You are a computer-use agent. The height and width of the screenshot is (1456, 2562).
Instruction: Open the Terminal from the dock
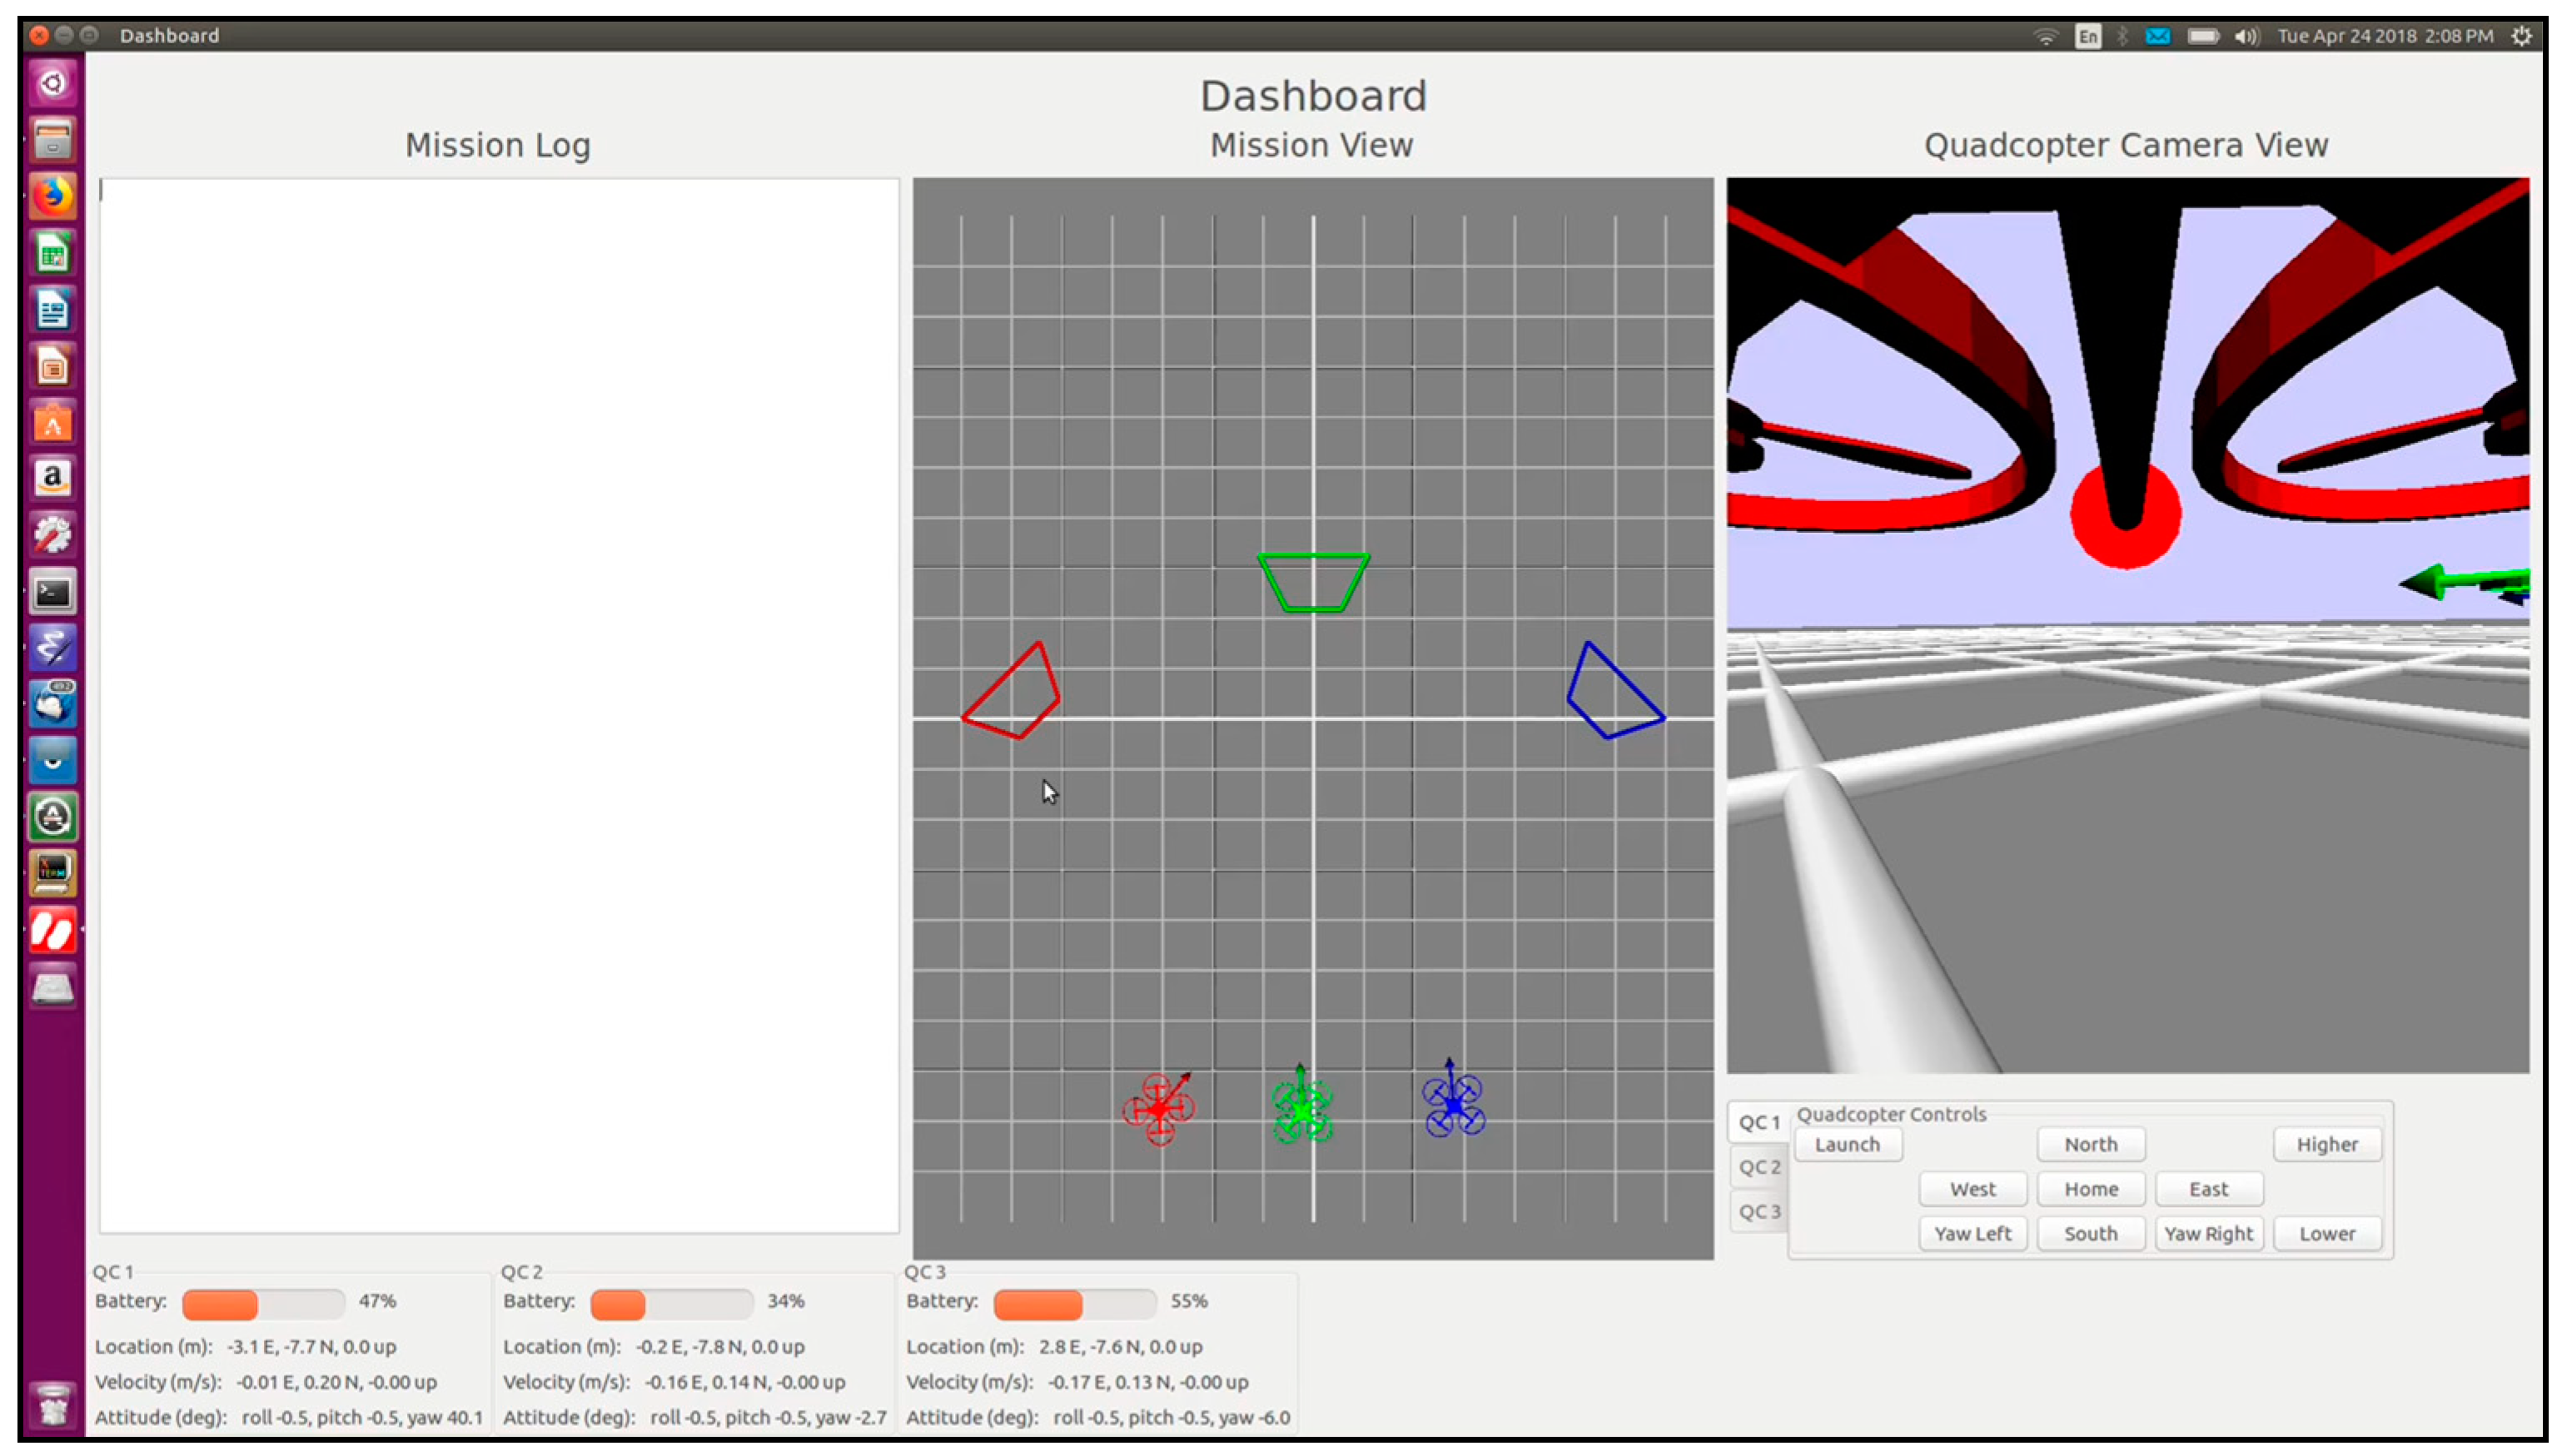pos(52,593)
